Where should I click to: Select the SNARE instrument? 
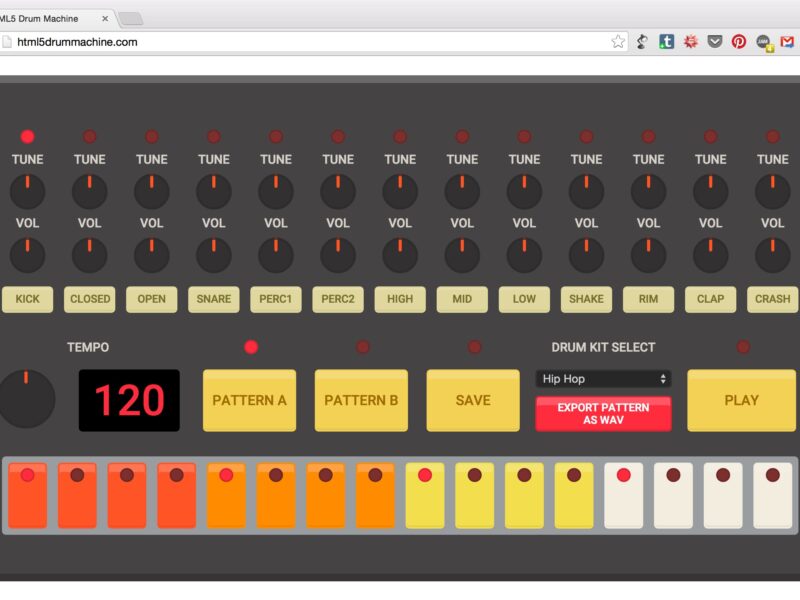pyautogui.click(x=214, y=299)
